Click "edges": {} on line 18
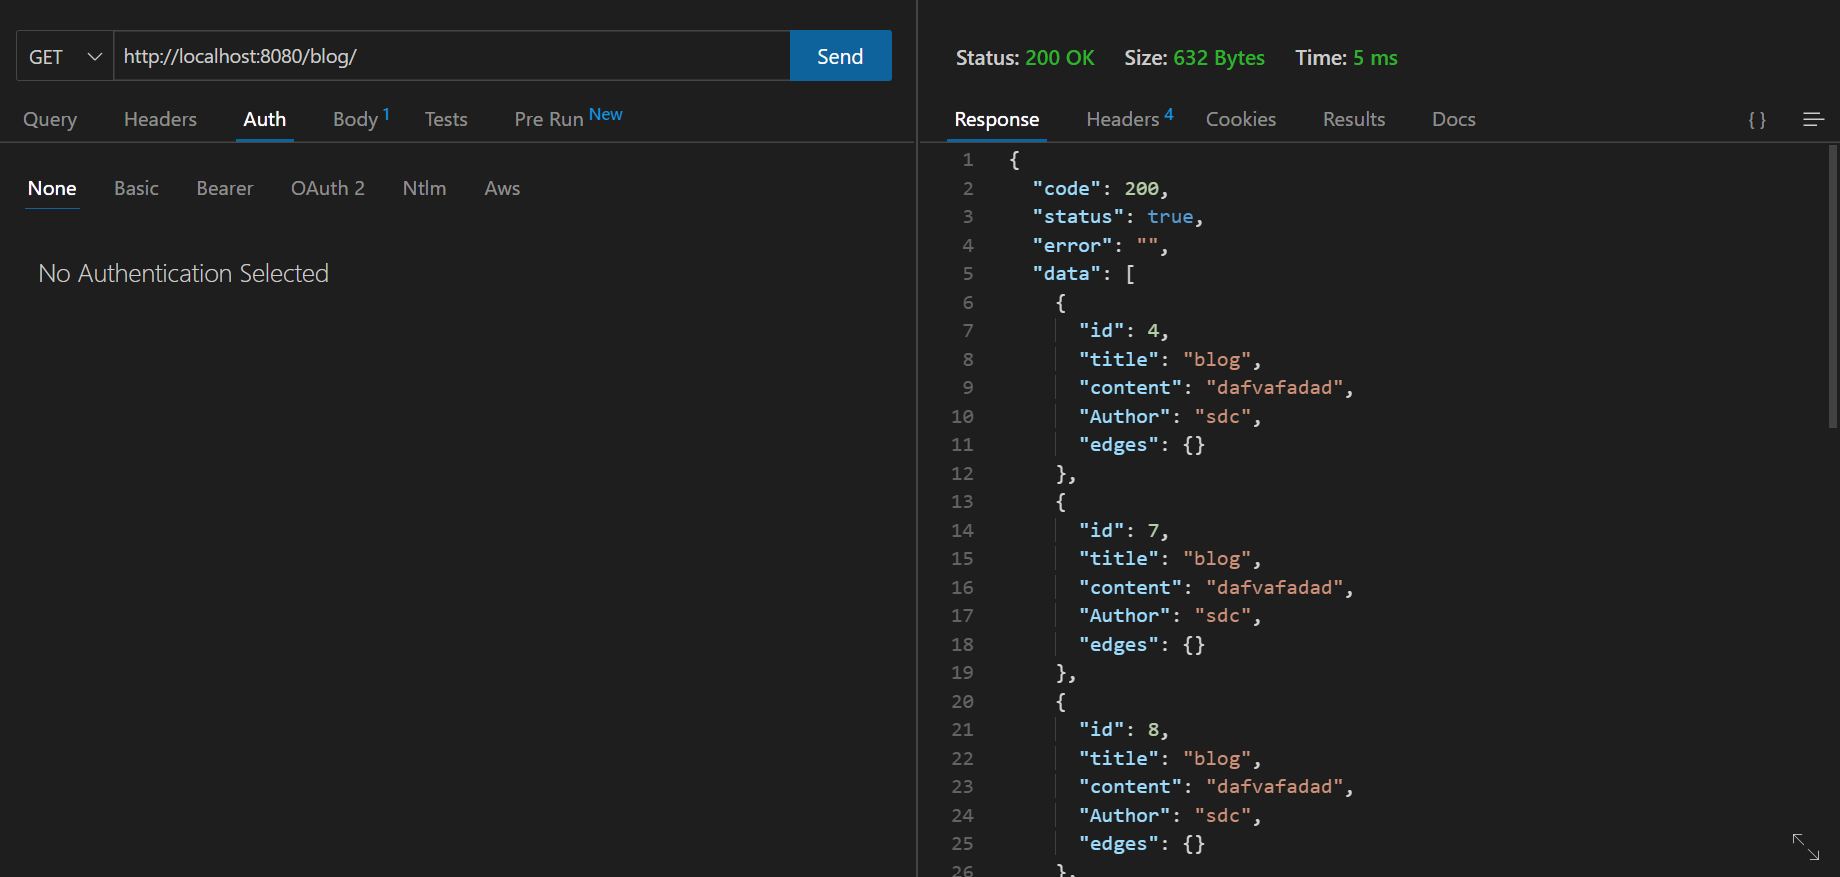1840x877 pixels. point(1142,644)
